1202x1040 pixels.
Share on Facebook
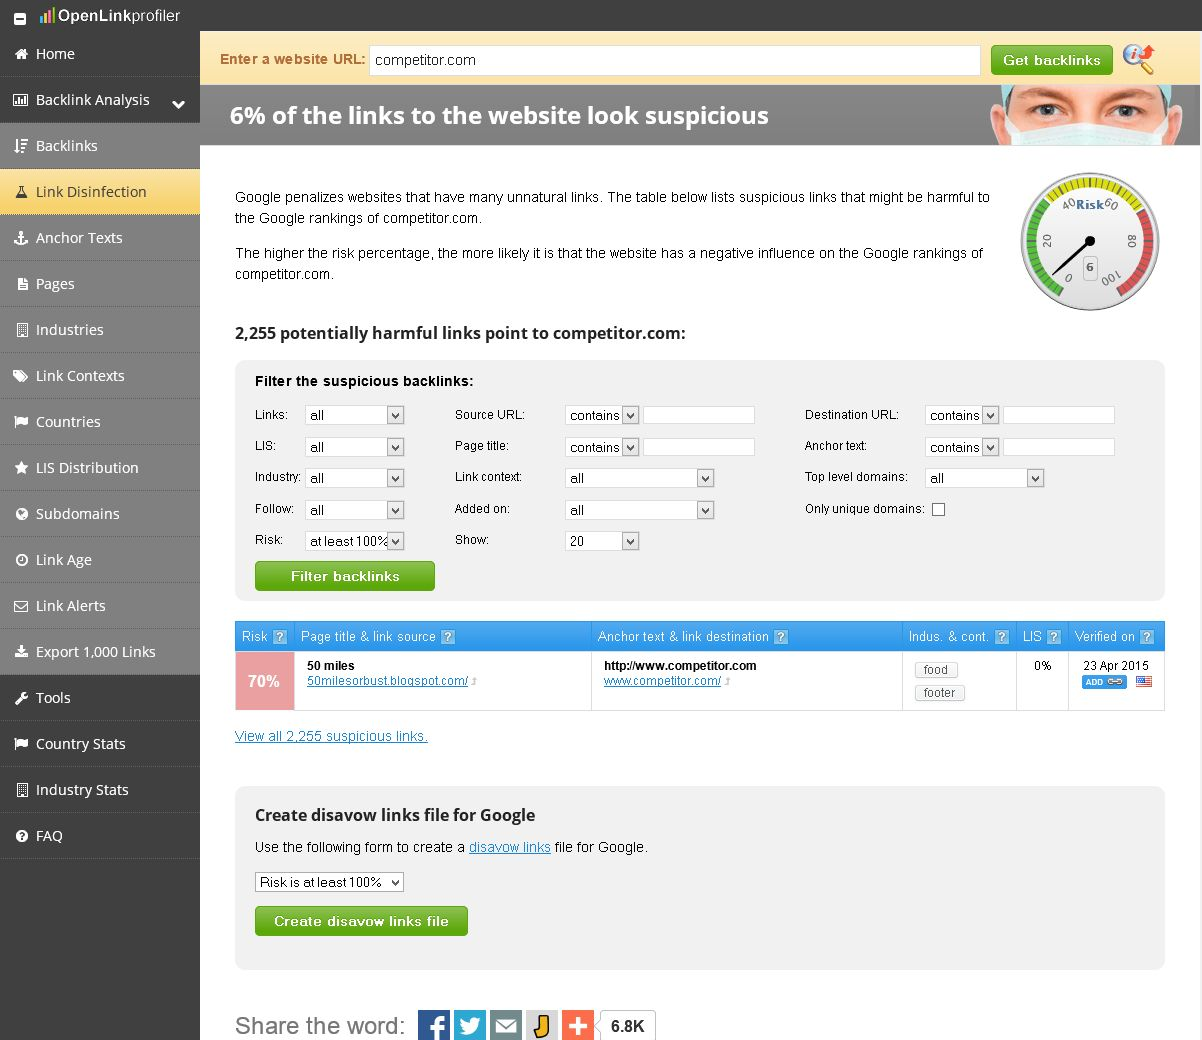[x=434, y=1025]
